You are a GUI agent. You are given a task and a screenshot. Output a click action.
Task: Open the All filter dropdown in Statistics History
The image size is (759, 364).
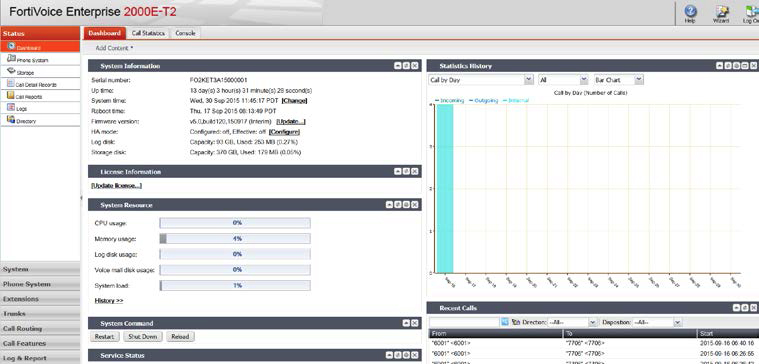[563, 80]
